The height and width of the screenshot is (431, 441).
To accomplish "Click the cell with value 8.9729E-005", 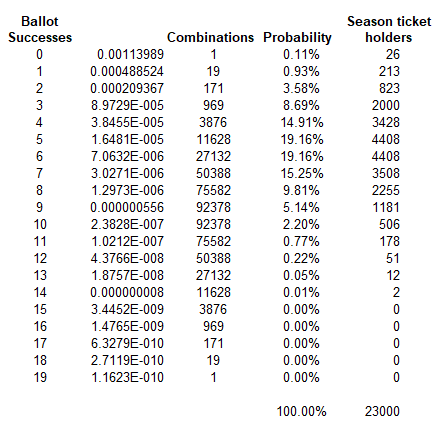I will (127, 105).
